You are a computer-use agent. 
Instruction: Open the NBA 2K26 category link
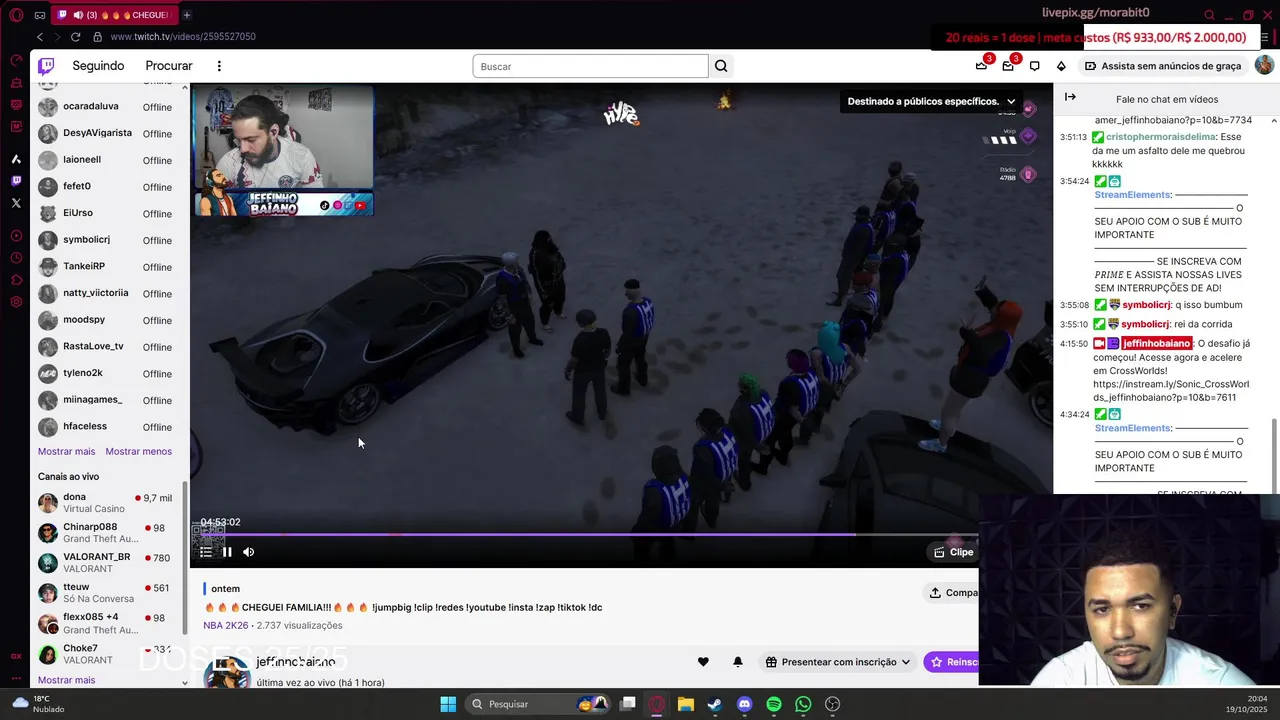226,626
